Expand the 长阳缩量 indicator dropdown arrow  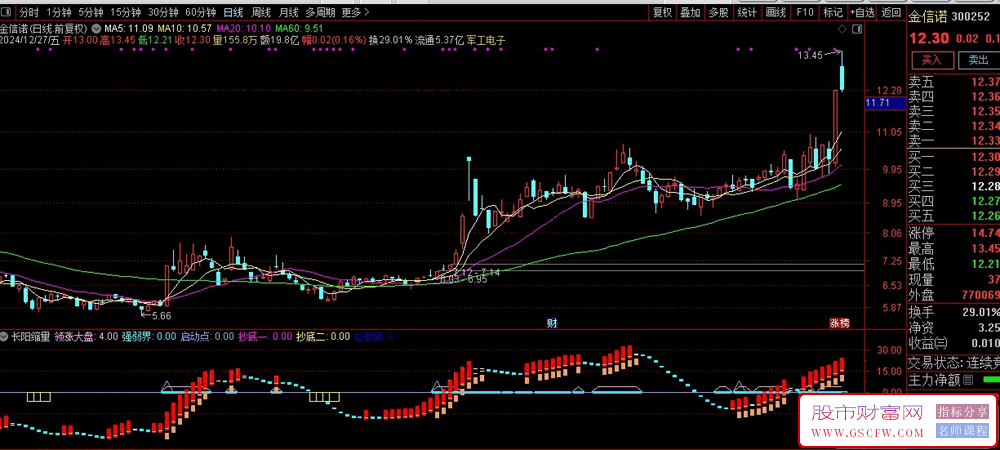coord(5,336)
